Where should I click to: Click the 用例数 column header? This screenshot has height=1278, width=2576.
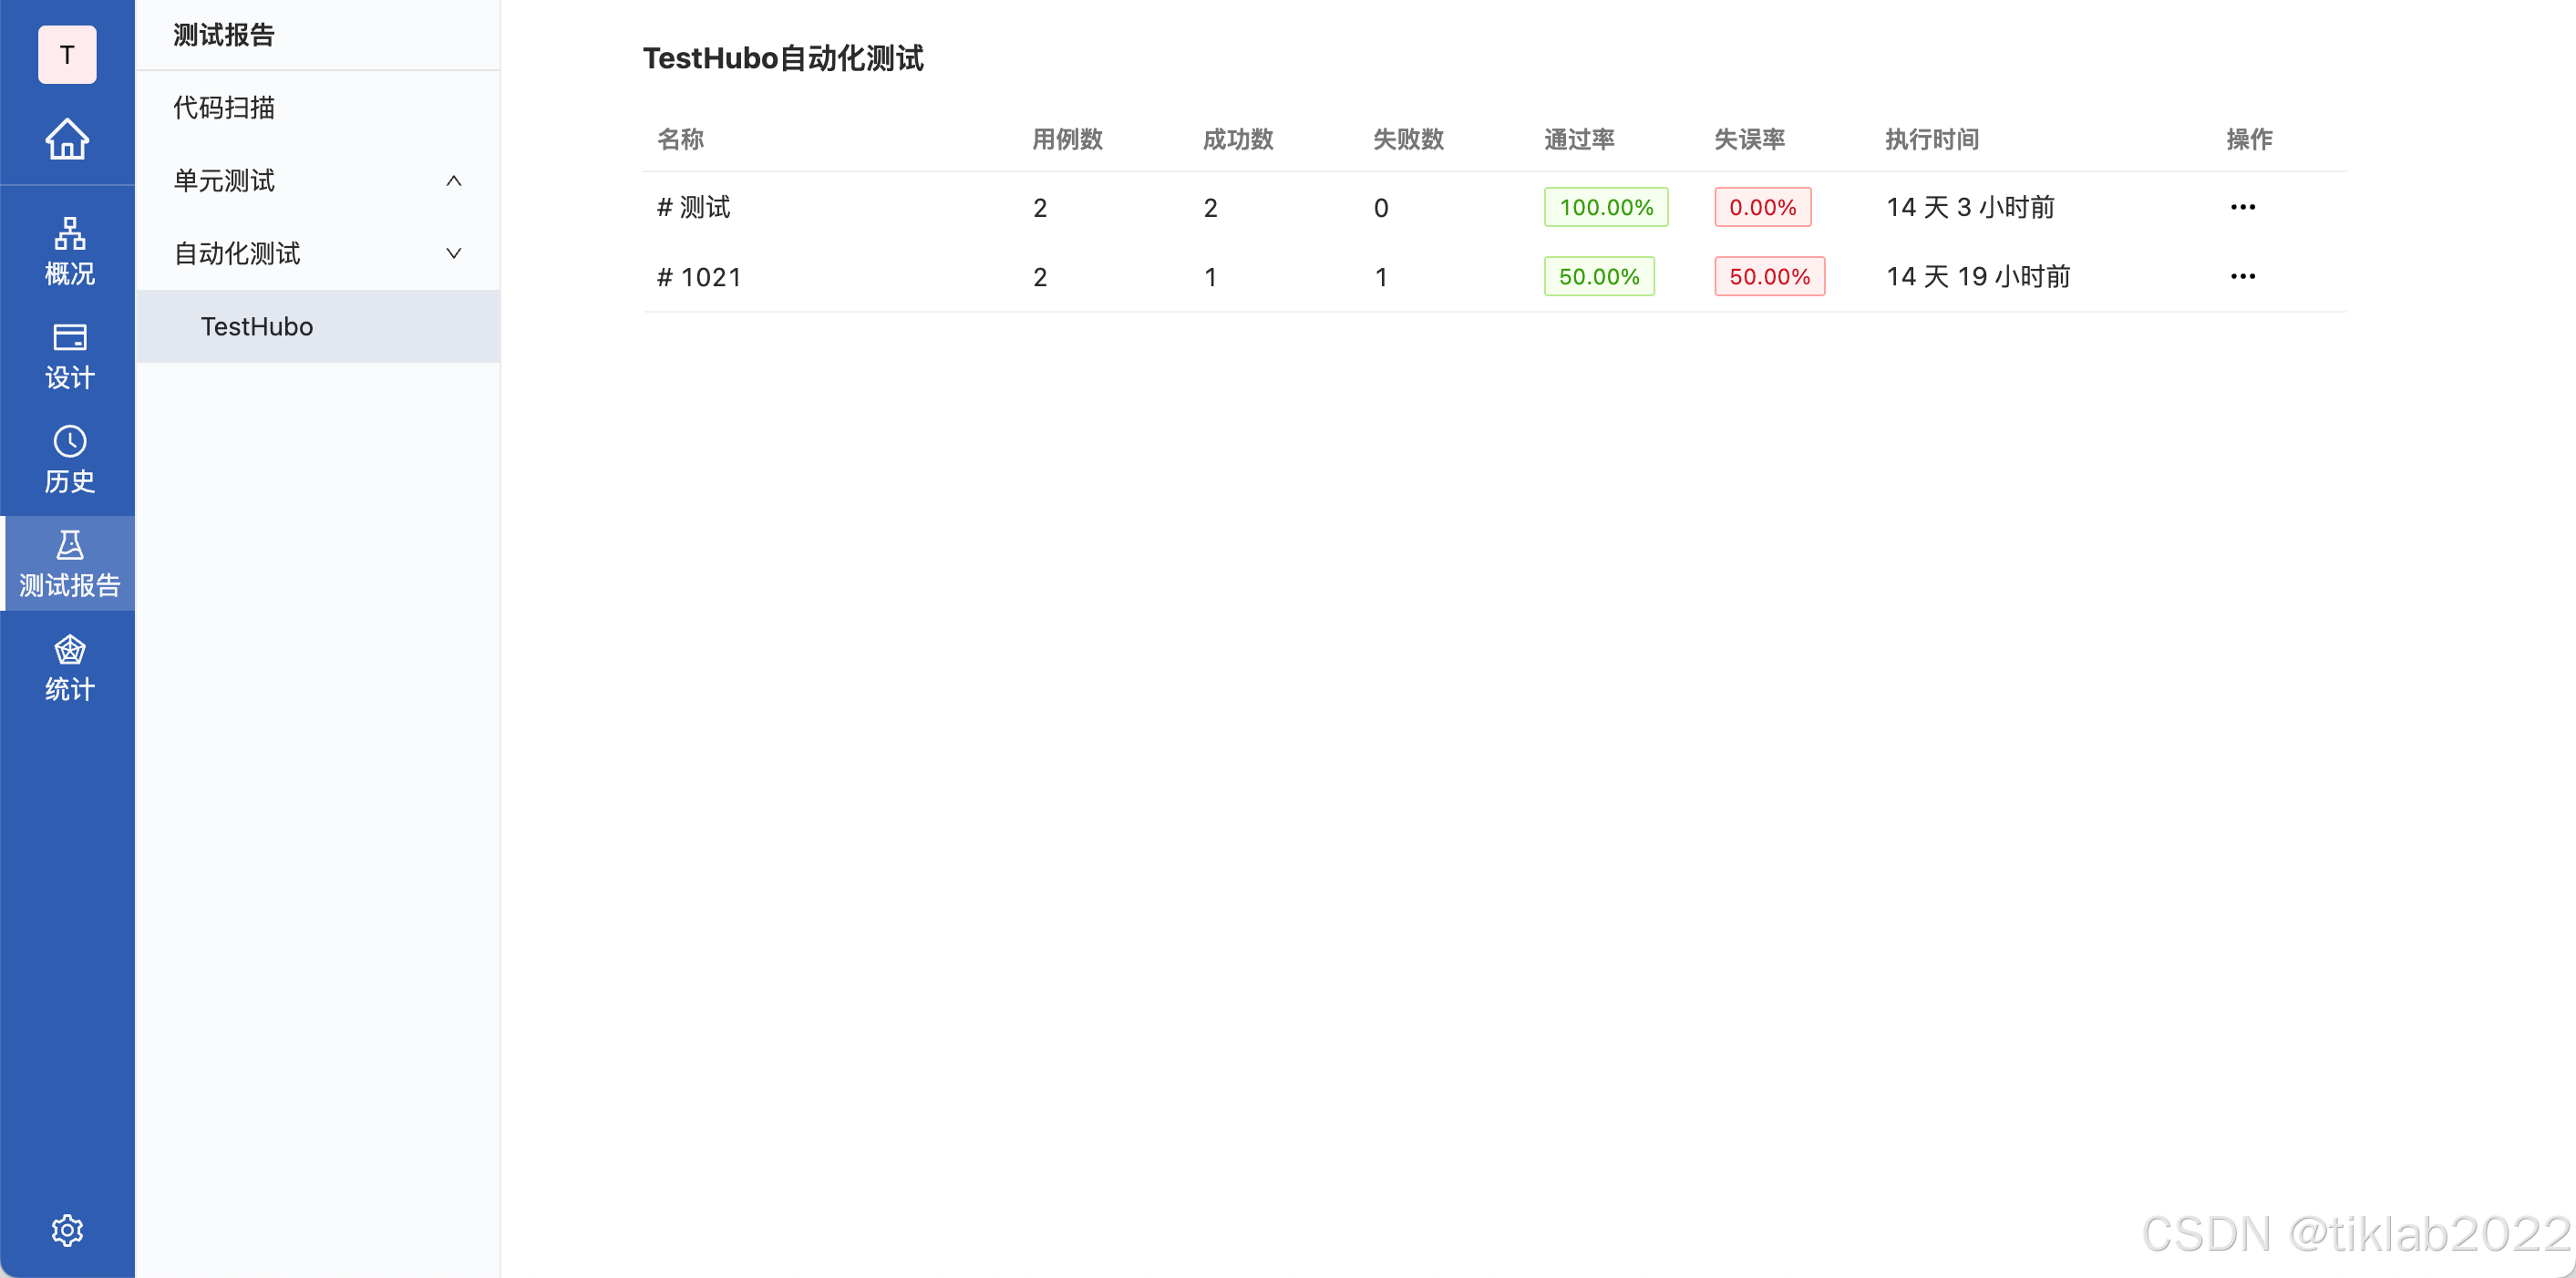1068,139
